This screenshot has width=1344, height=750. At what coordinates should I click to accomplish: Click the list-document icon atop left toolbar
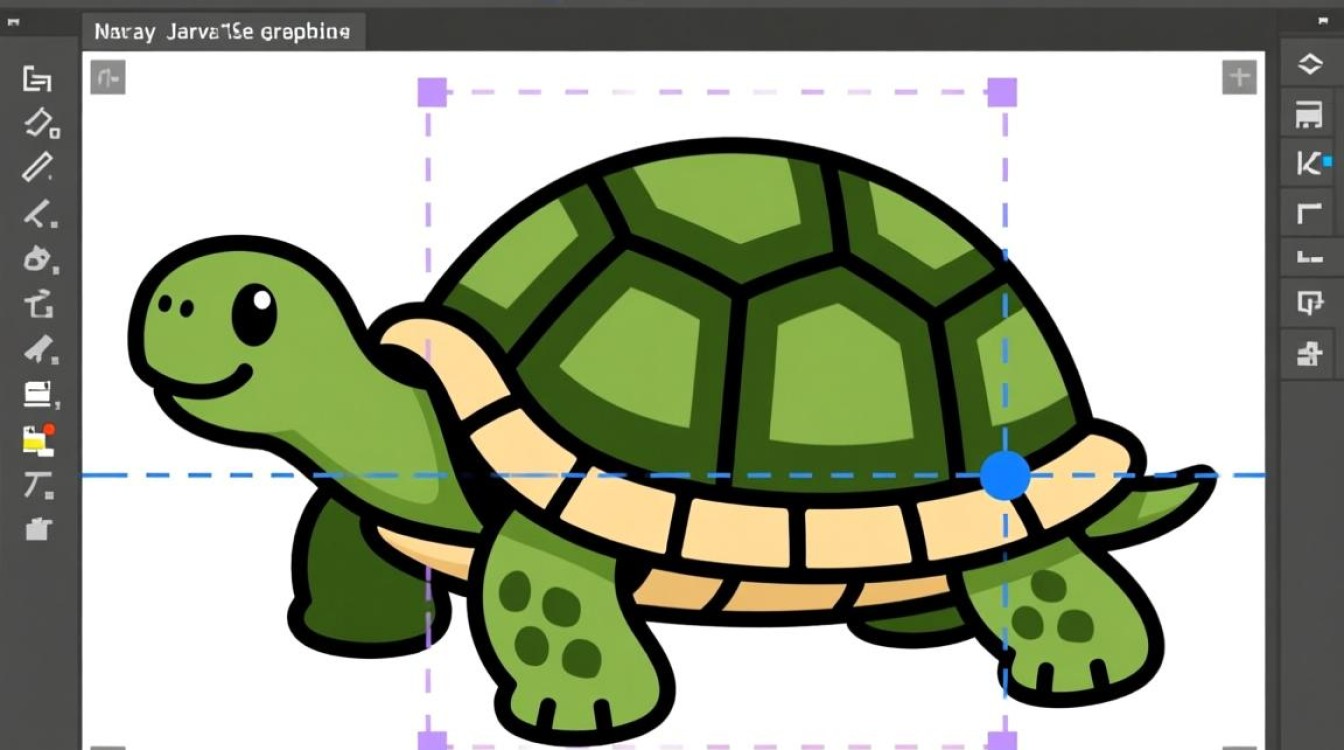[x=37, y=79]
